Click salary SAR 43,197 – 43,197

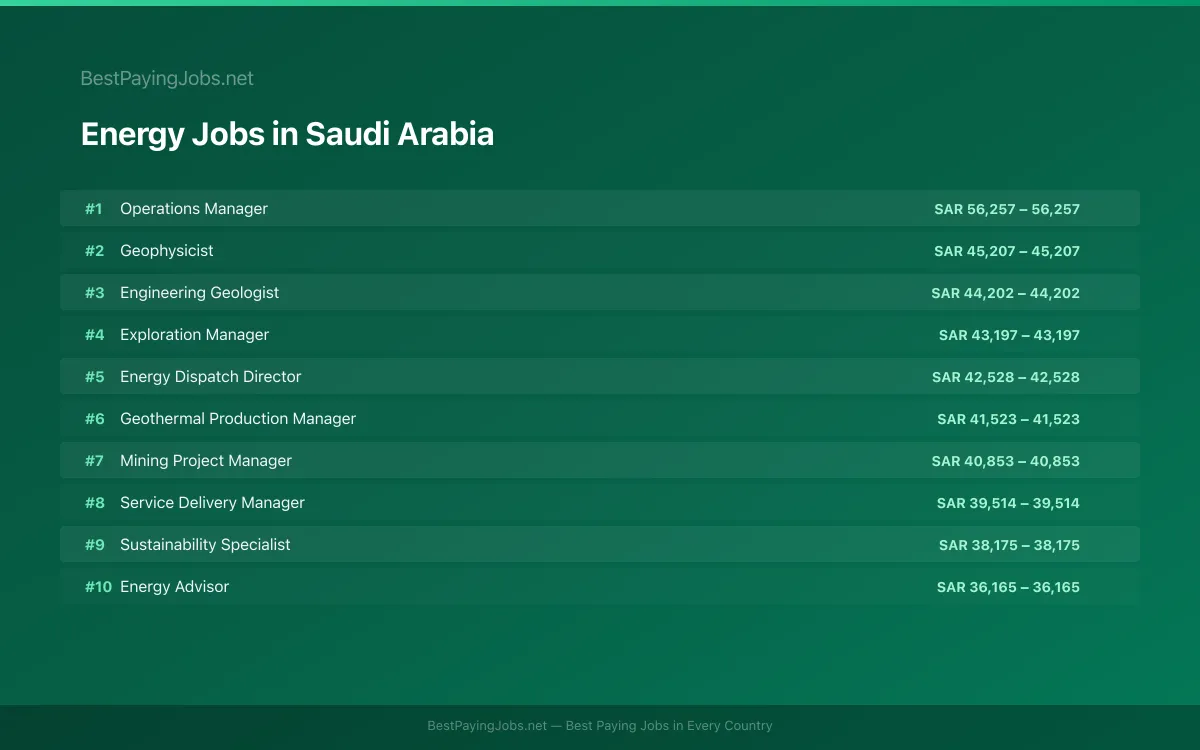1010,335
